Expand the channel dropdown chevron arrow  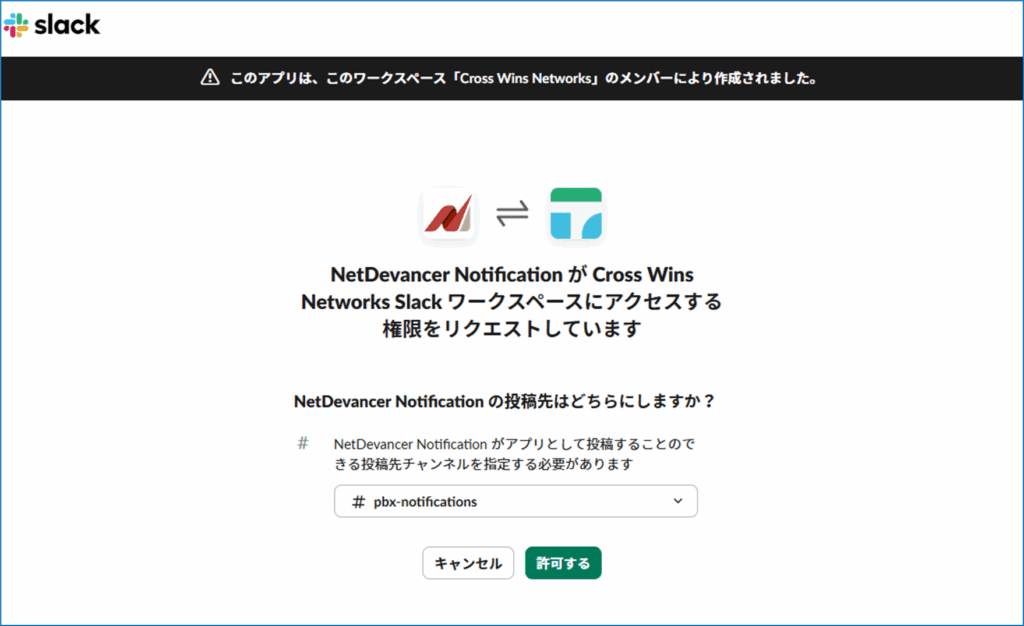click(x=678, y=501)
